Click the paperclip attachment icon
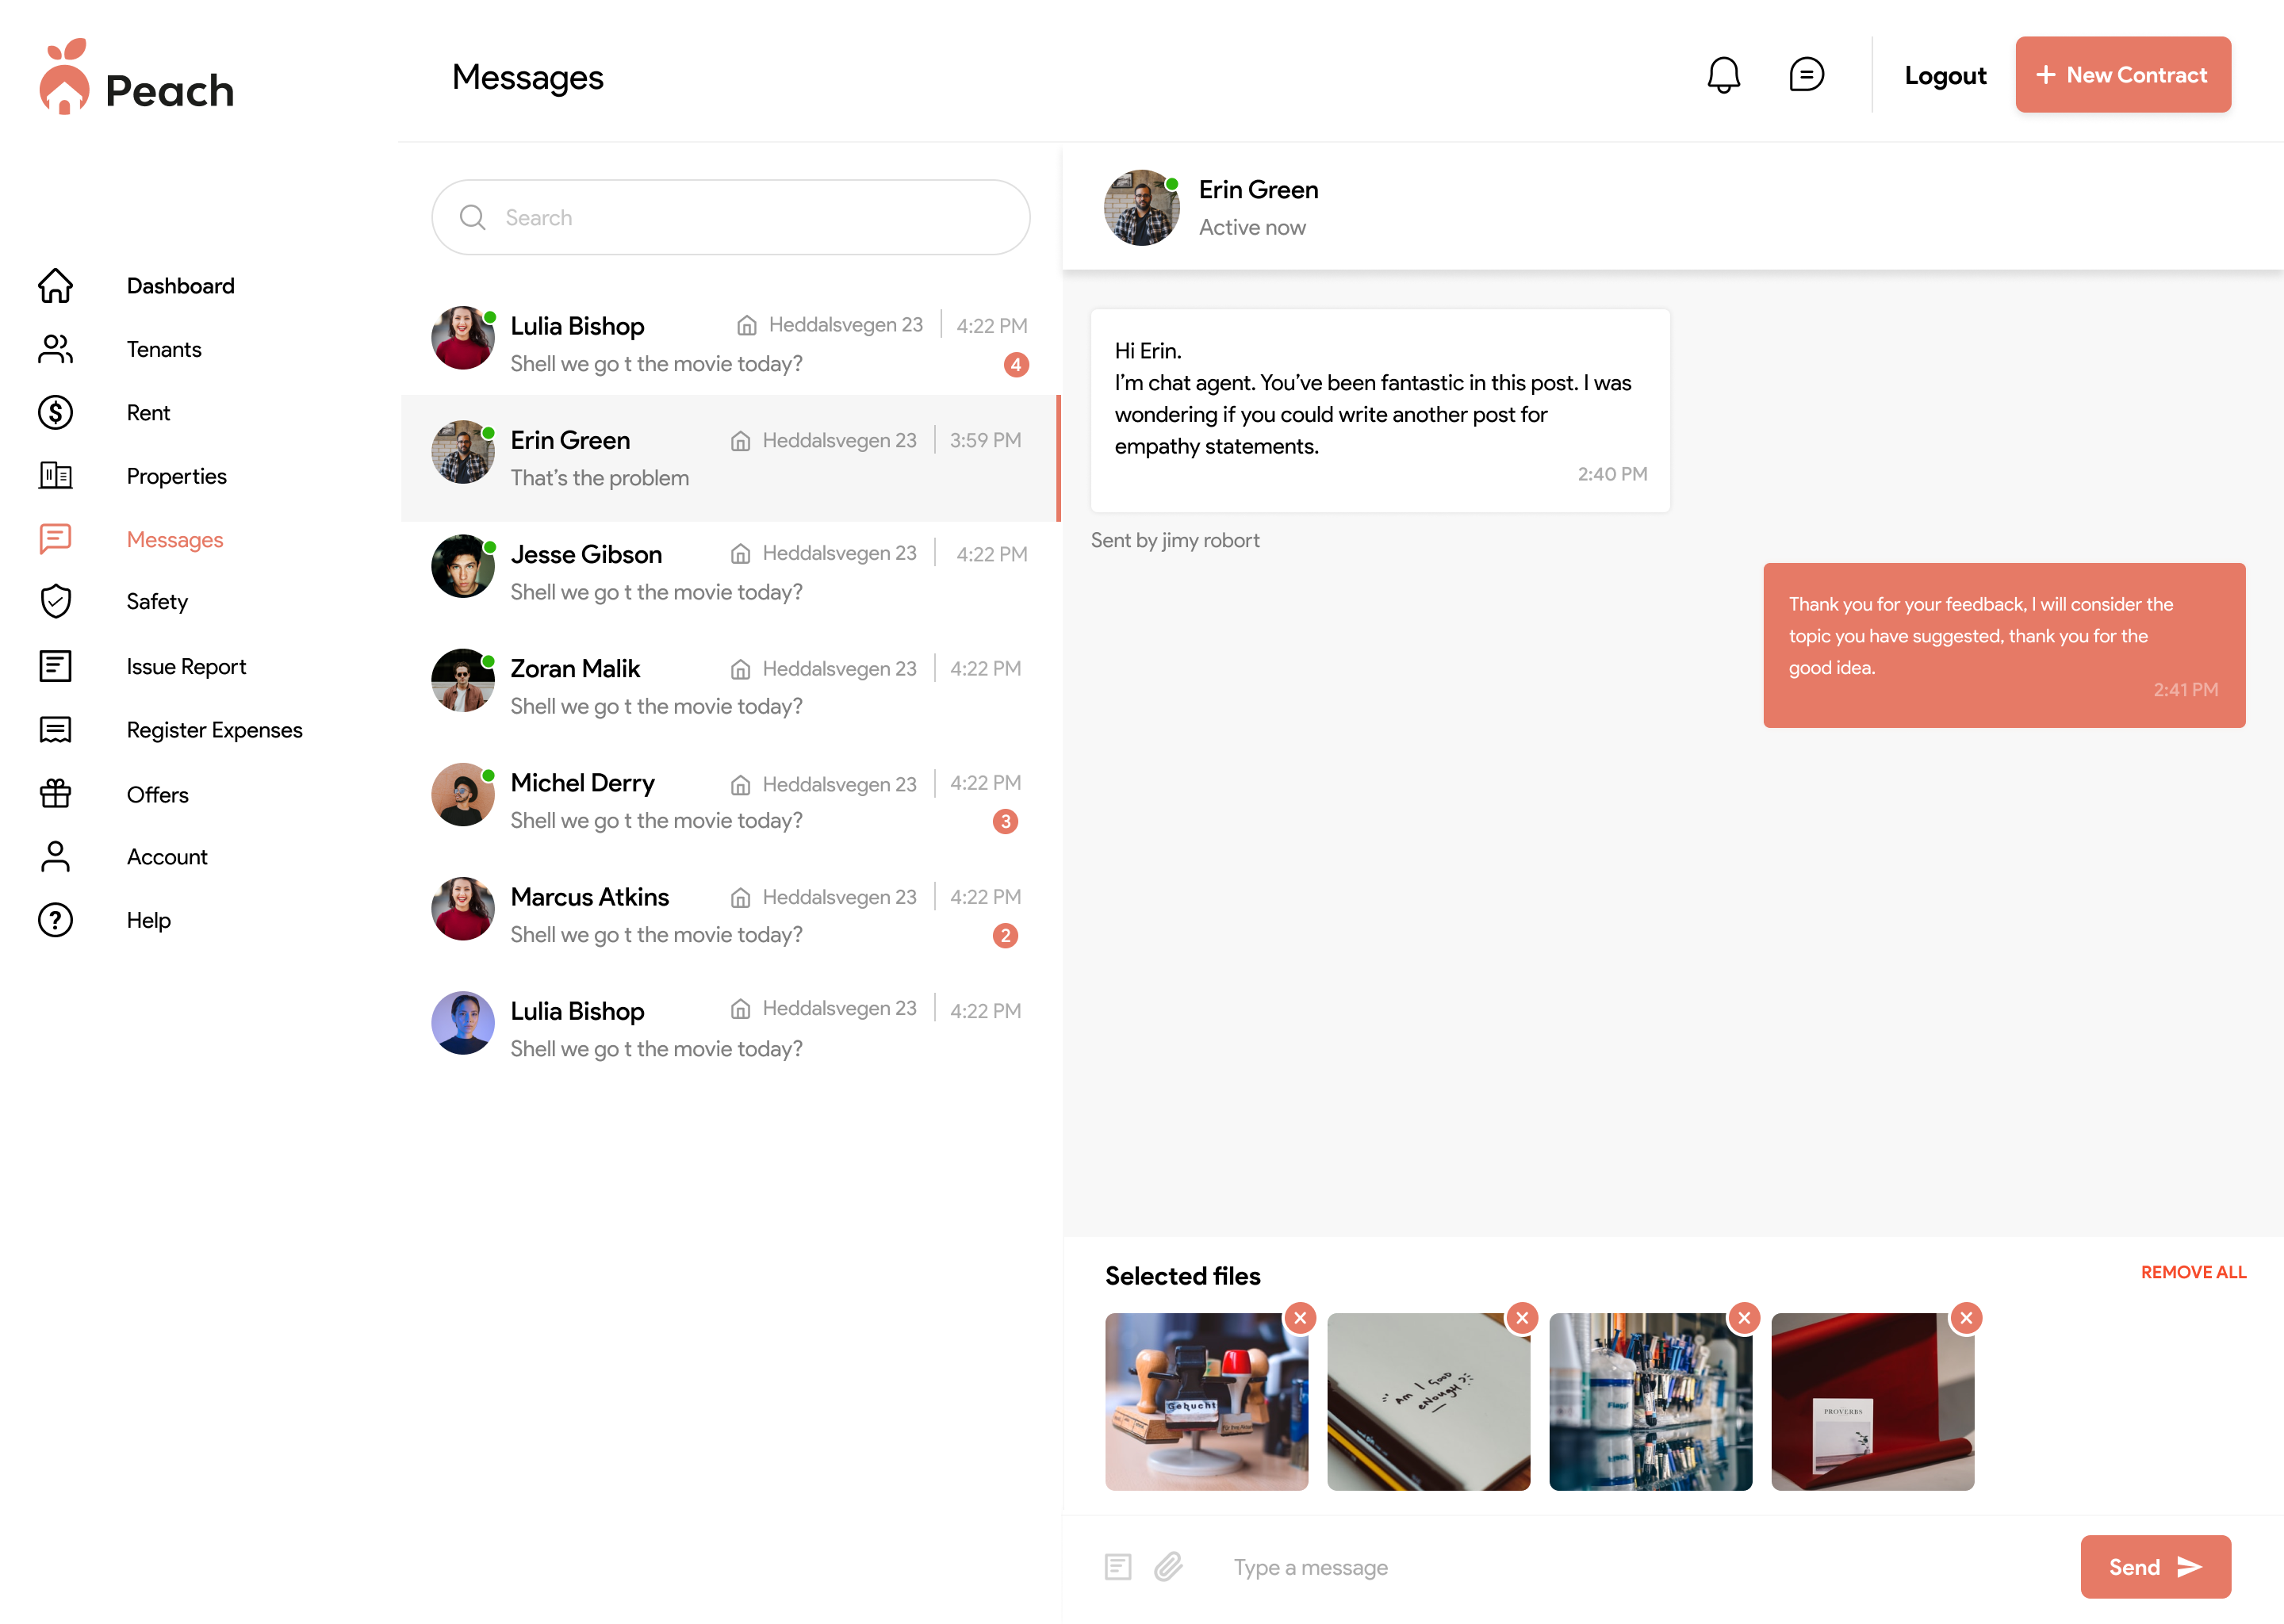 [x=1168, y=1566]
